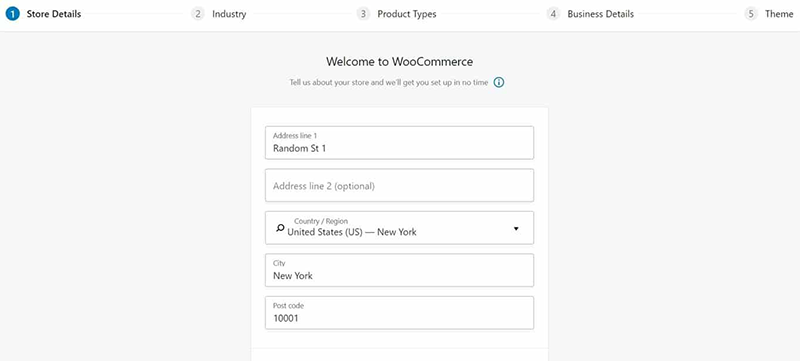Click the step 3 number badge
The image size is (800, 361).
coord(363,14)
